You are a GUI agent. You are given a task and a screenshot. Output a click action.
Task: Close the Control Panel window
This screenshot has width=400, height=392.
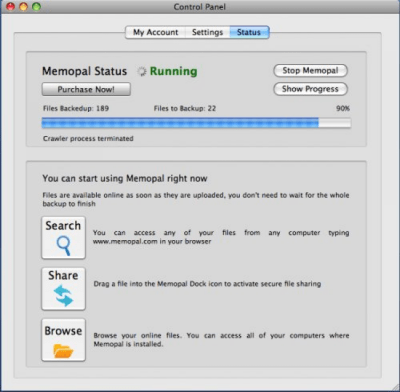(11, 7)
